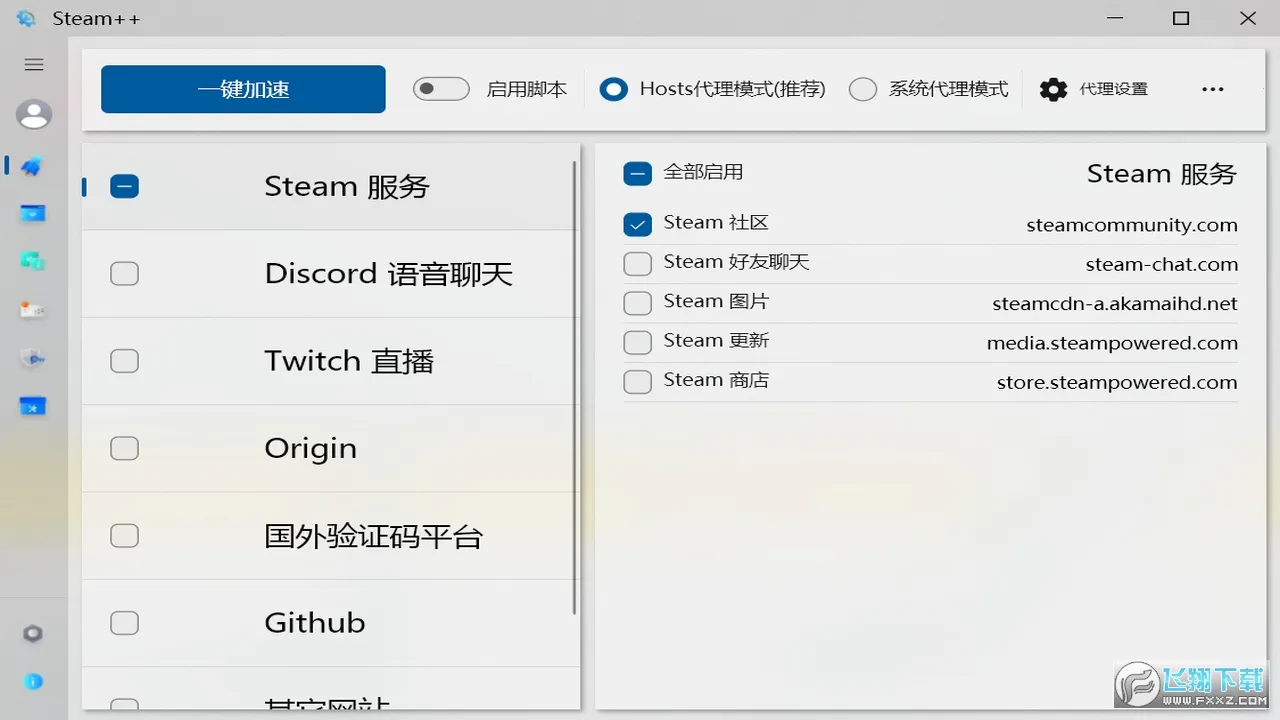Click the user account avatar icon
The height and width of the screenshot is (720, 1280).
pyautogui.click(x=34, y=115)
